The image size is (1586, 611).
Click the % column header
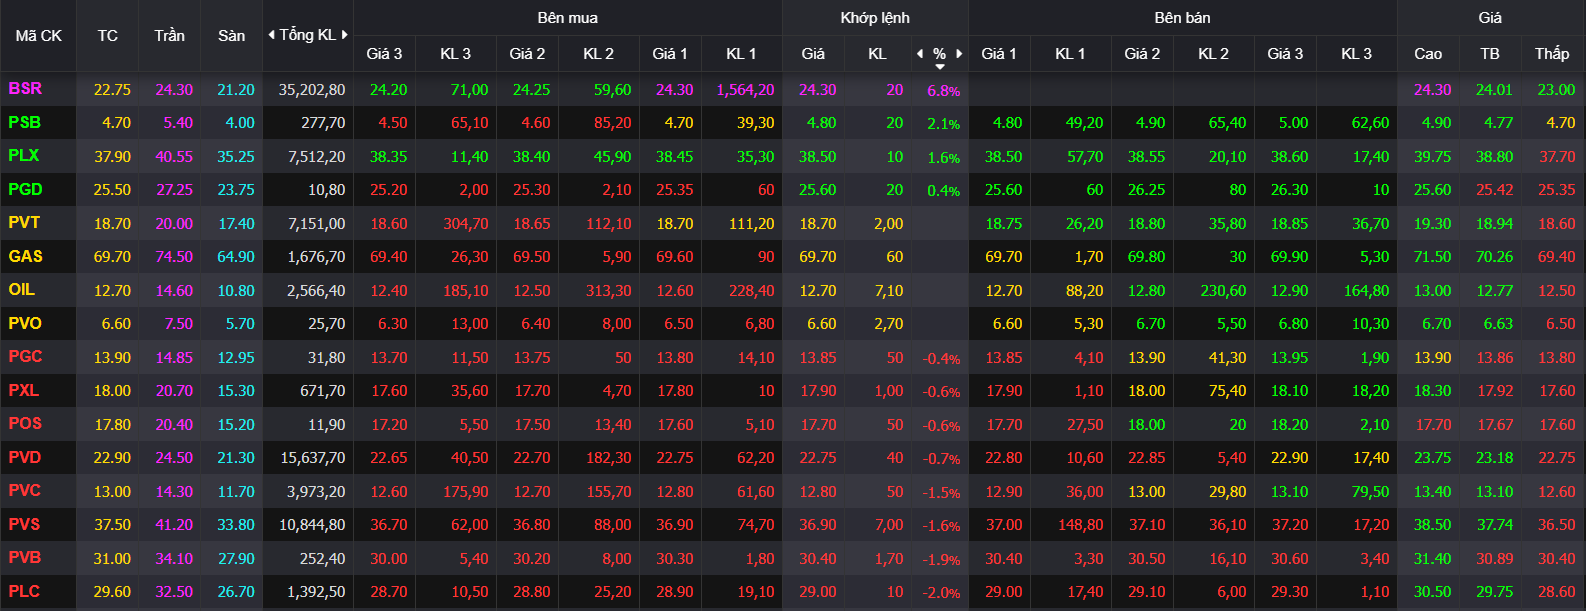point(939,54)
